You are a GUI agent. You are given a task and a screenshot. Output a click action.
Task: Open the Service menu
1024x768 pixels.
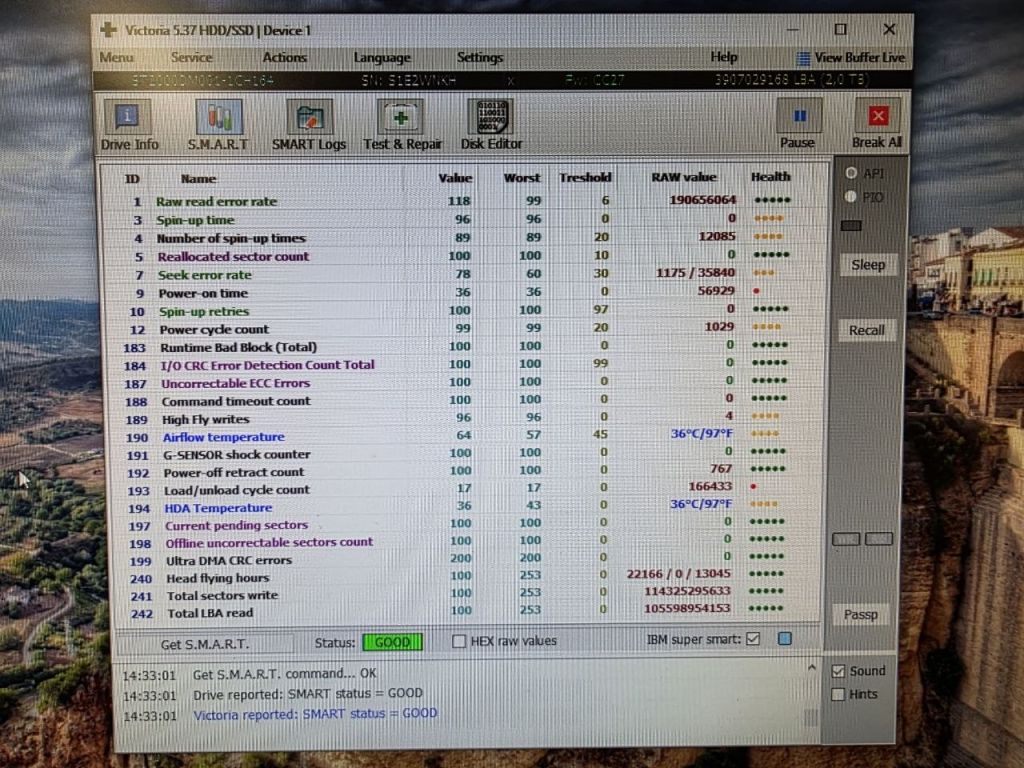point(191,57)
